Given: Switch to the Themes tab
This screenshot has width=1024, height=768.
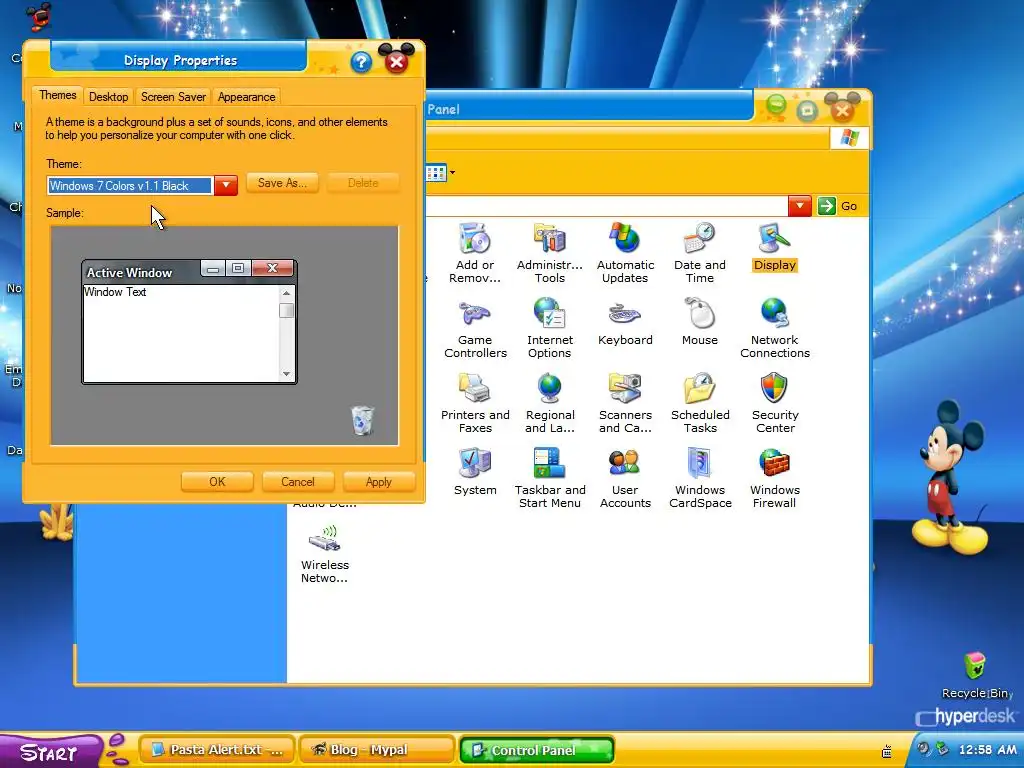Looking at the screenshot, I should [57, 95].
